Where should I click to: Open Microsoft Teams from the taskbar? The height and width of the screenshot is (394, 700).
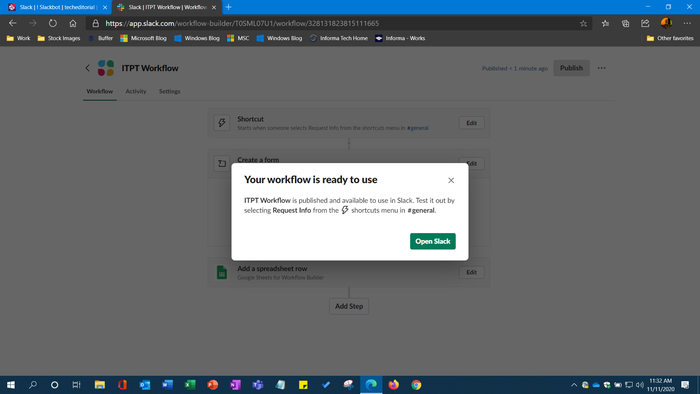click(258, 385)
